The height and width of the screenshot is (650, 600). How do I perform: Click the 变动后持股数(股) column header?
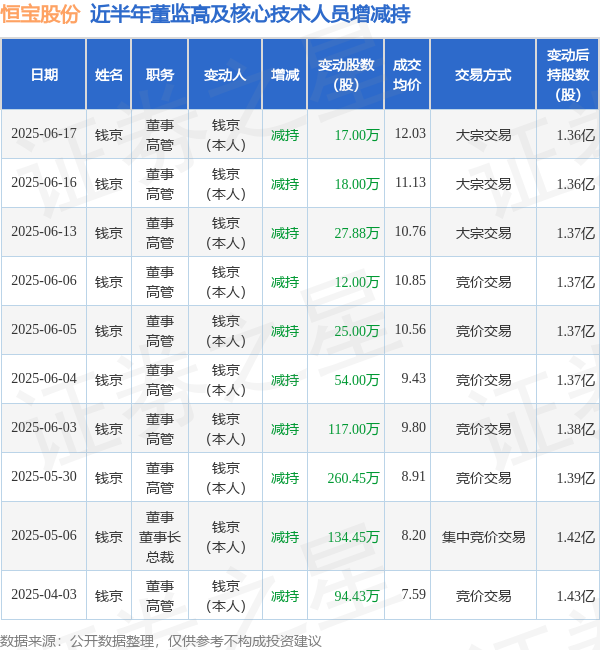568,75
